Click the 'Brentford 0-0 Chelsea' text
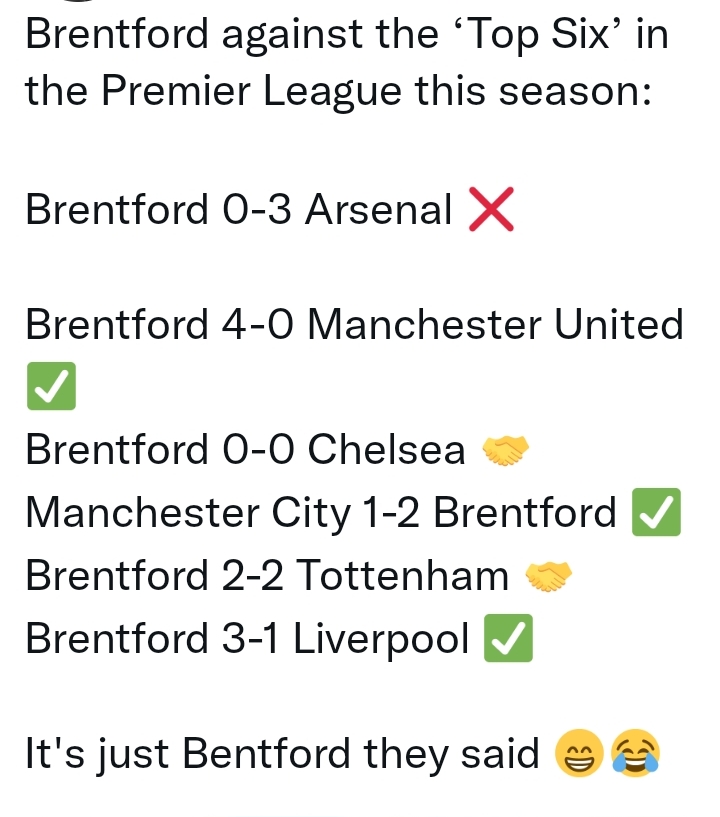 tap(245, 450)
